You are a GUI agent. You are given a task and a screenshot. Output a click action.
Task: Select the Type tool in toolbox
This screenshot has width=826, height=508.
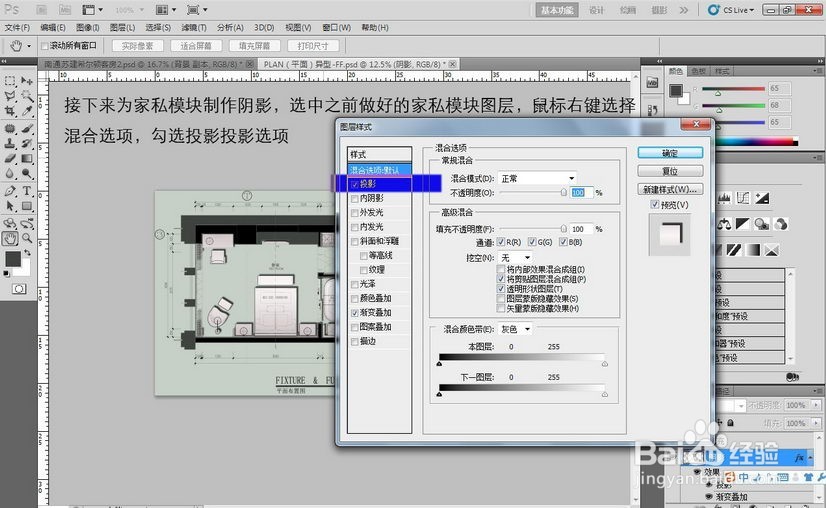(x=27, y=191)
